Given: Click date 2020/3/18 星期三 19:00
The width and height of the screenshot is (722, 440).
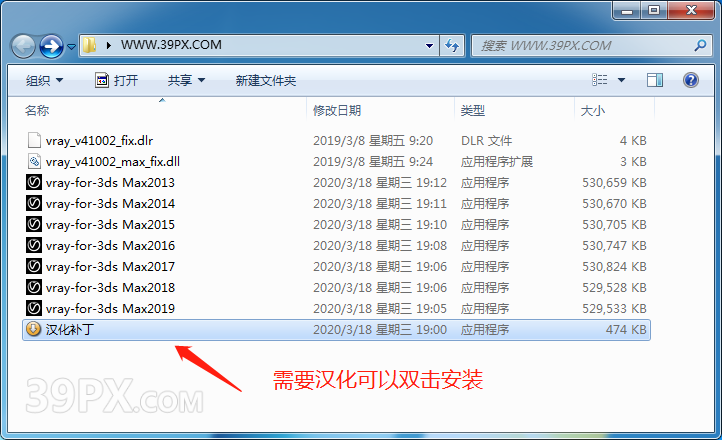Looking at the screenshot, I should coord(380,330).
